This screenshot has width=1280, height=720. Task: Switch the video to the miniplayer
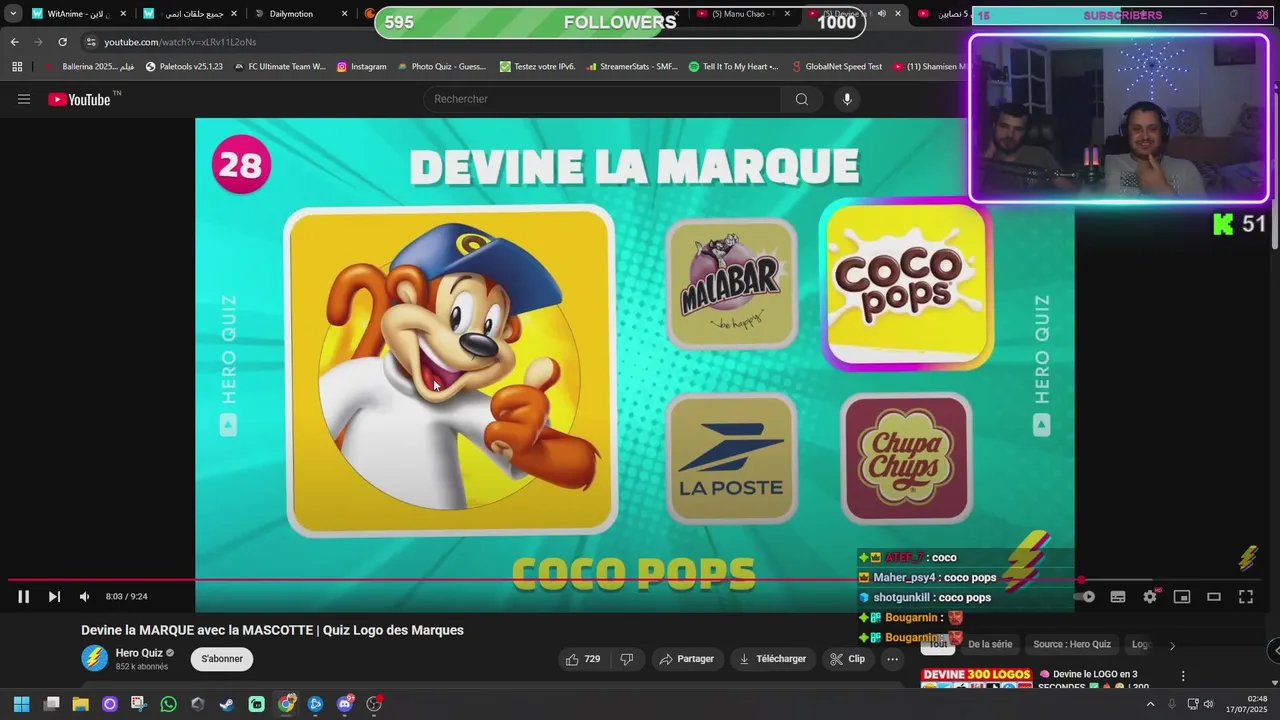pyautogui.click(x=1182, y=597)
